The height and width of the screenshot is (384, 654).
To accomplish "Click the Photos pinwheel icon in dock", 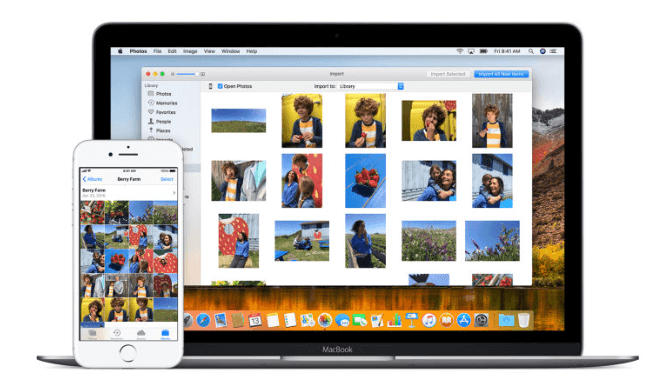I will (324, 320).
